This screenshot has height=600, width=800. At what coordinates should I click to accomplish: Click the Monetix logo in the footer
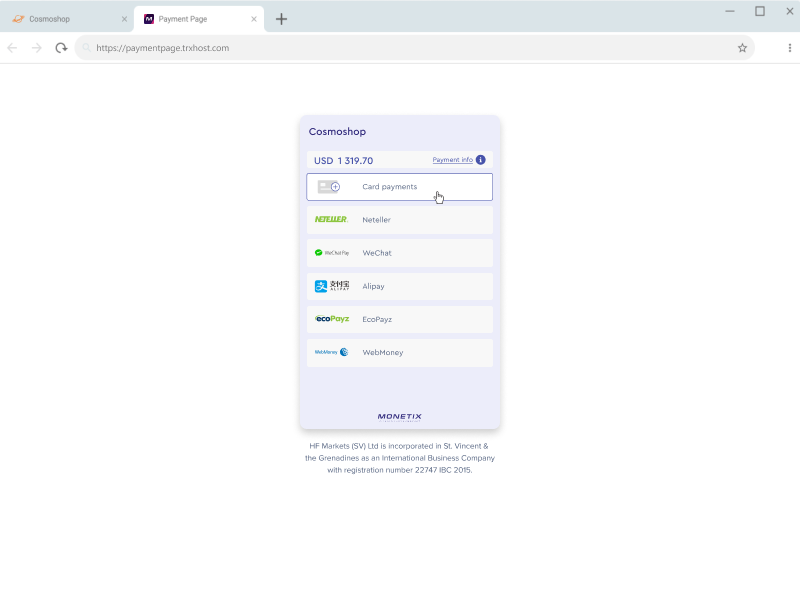[x=399, y=417]
